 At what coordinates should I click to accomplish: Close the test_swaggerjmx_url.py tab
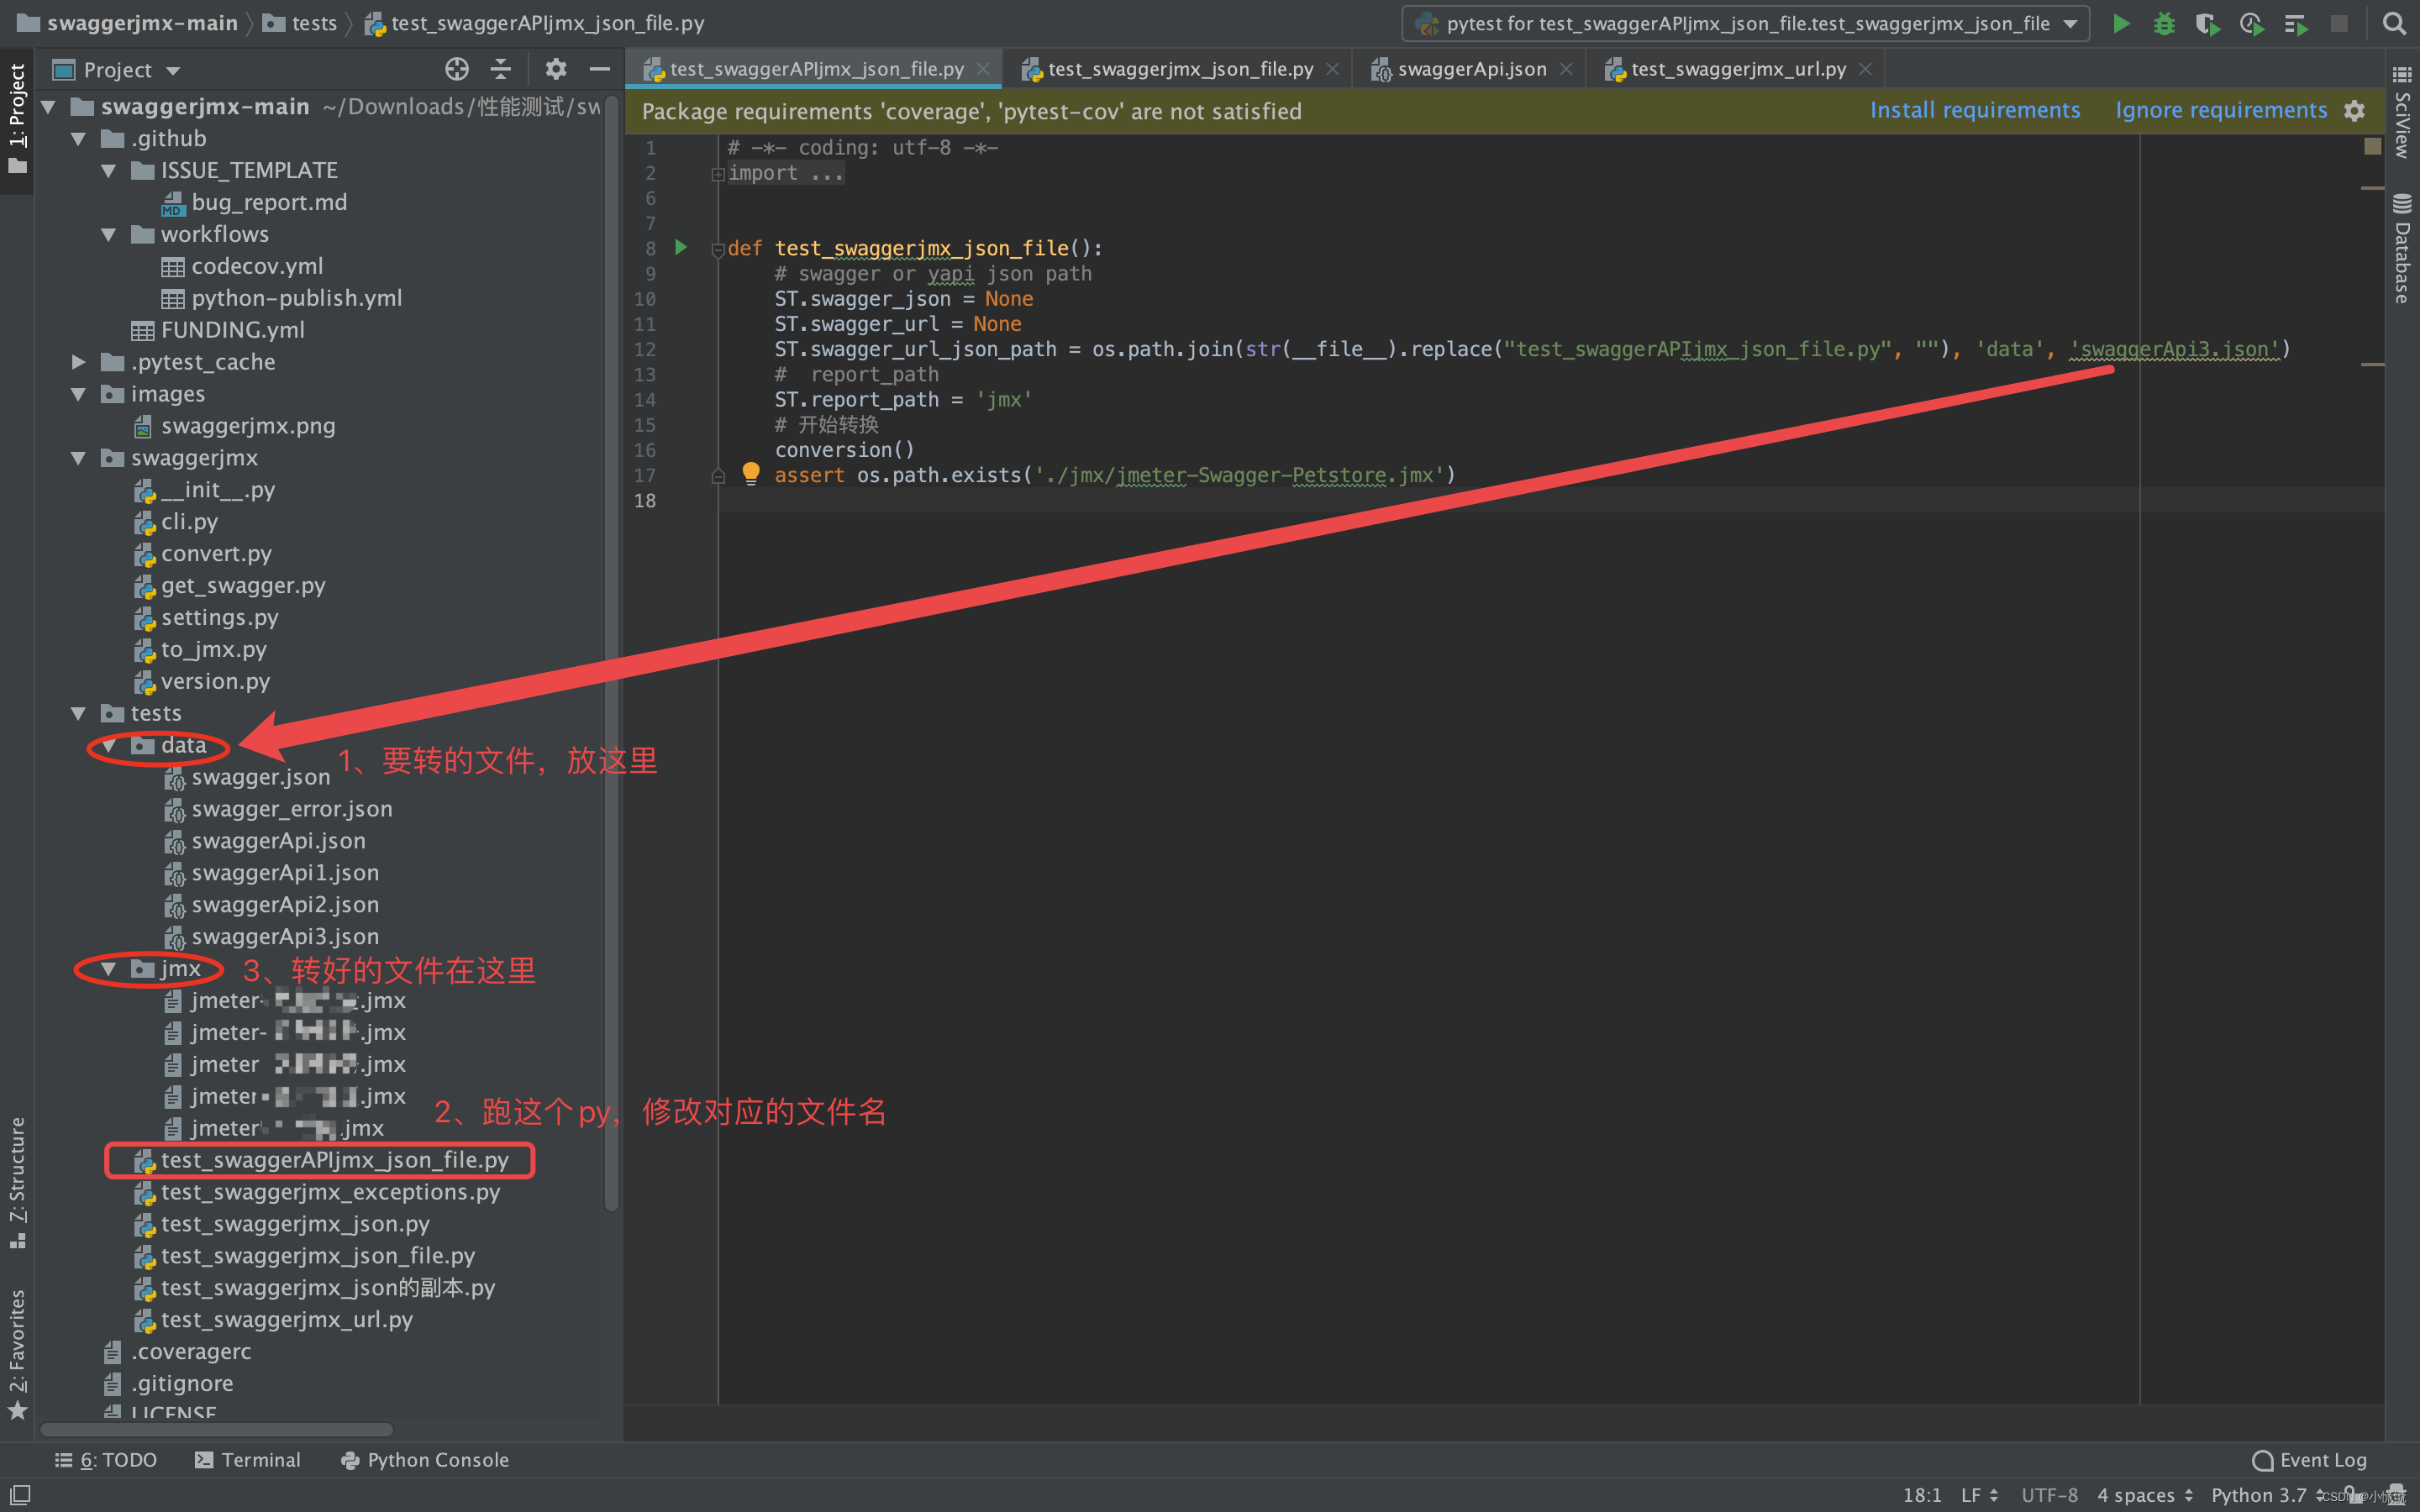1865,69
